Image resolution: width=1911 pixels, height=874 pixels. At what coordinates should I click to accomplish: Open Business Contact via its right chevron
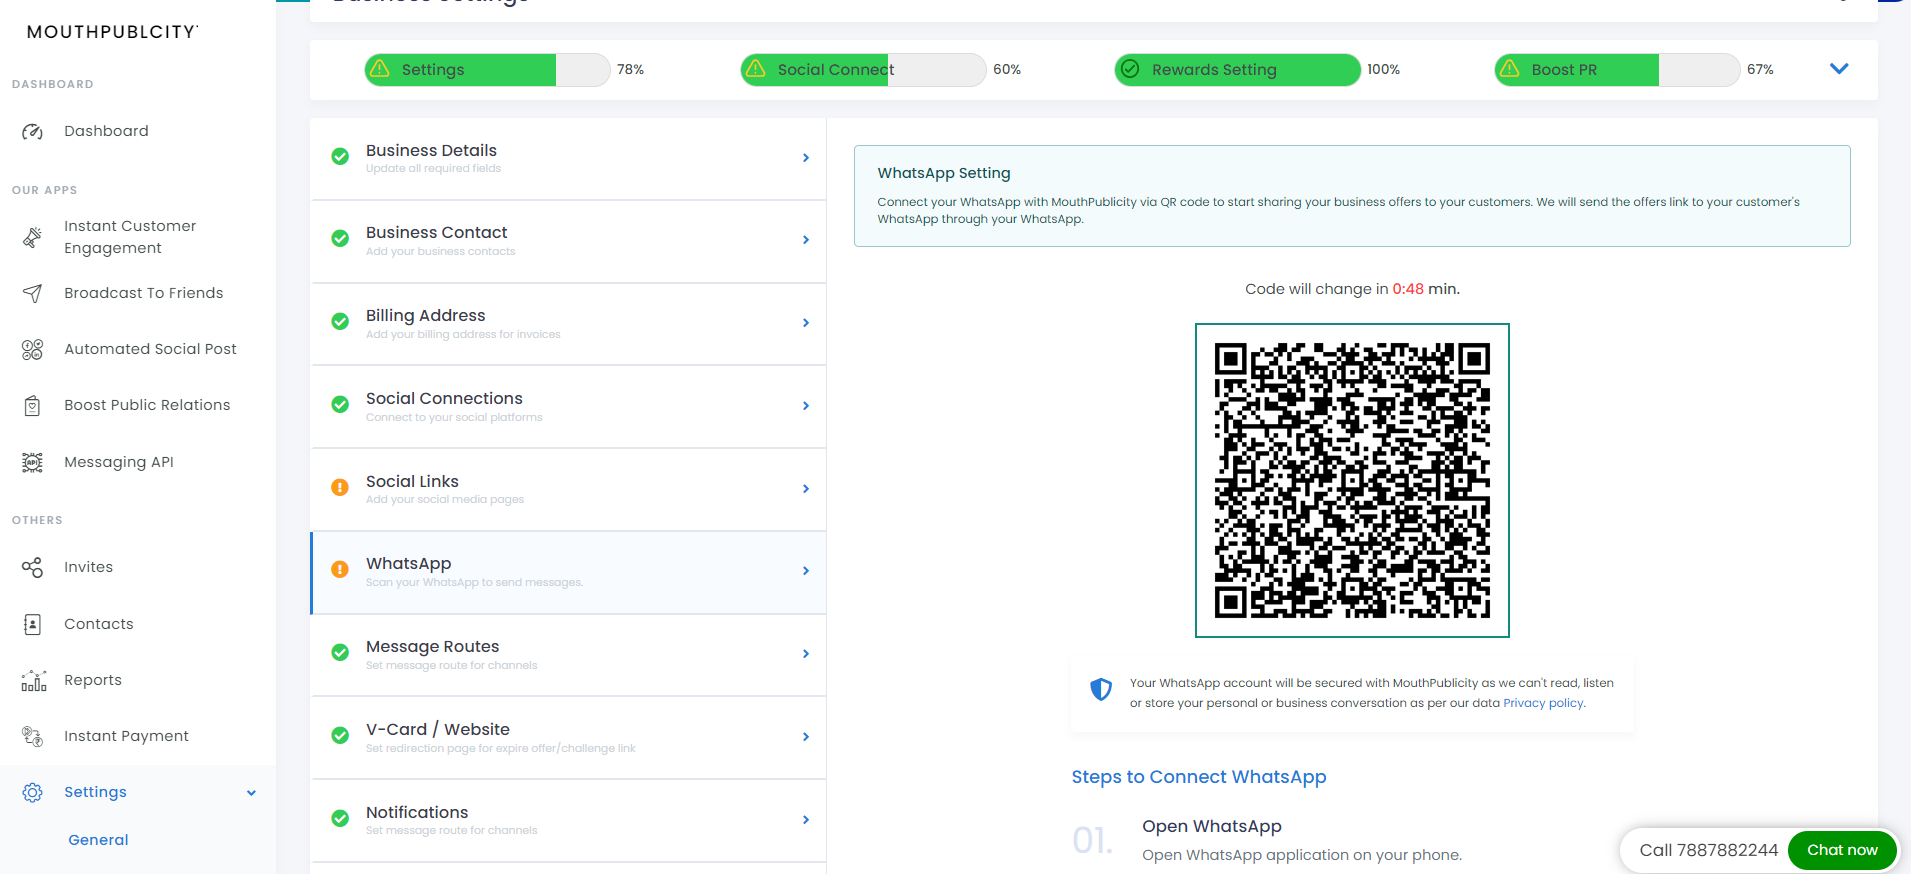click(x=806, y=240)
